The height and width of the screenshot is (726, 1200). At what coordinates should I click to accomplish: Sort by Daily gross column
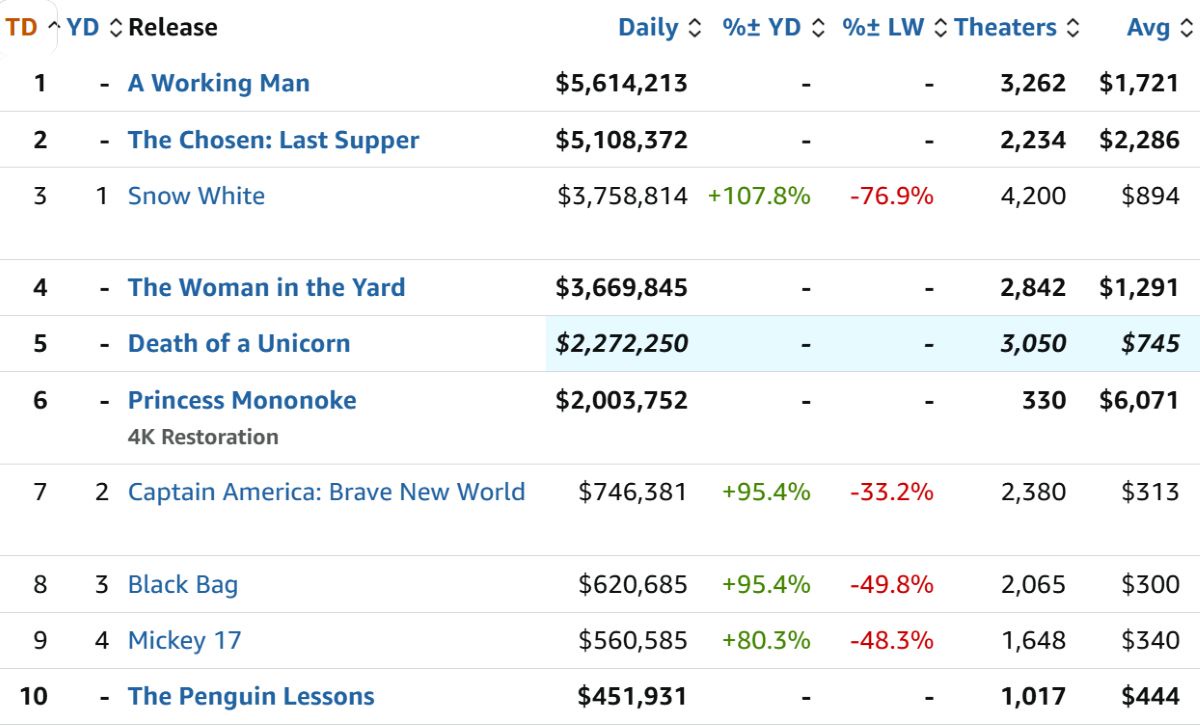click(x=648, y=28)
